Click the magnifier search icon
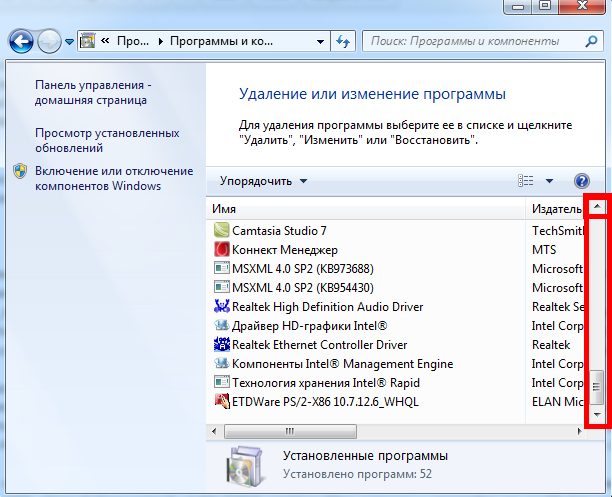 591,41
